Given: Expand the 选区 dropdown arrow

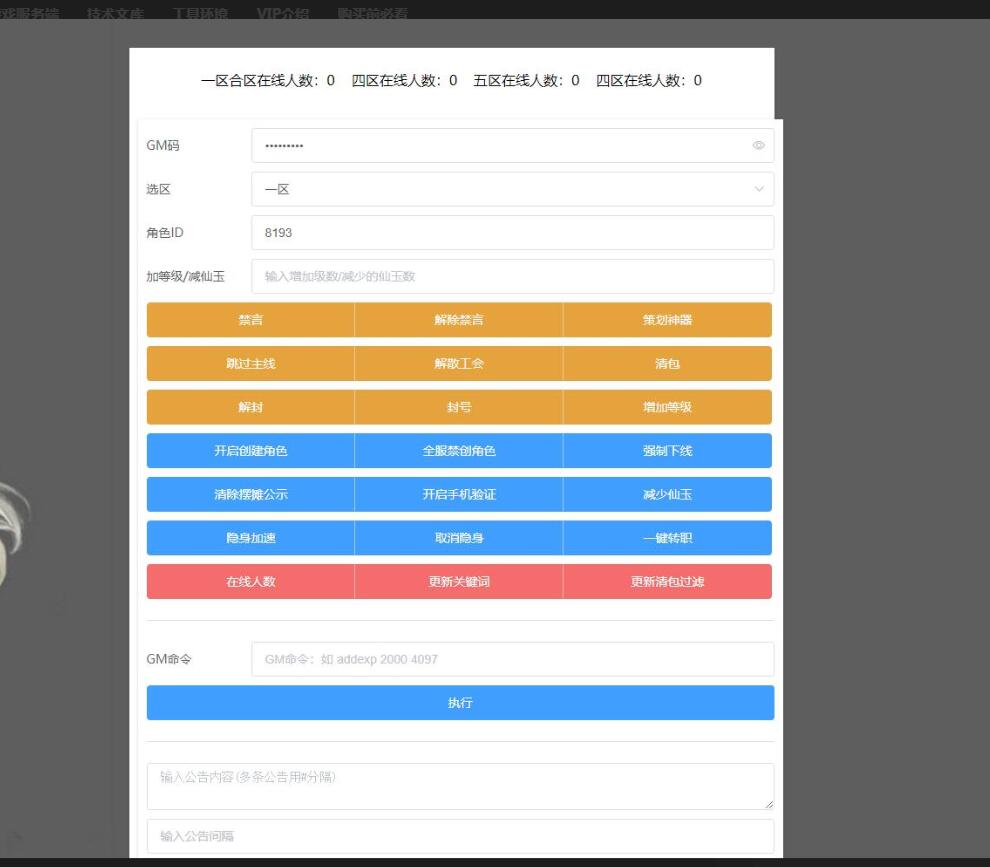Looking at the screenshot, I should click(758, 189).
